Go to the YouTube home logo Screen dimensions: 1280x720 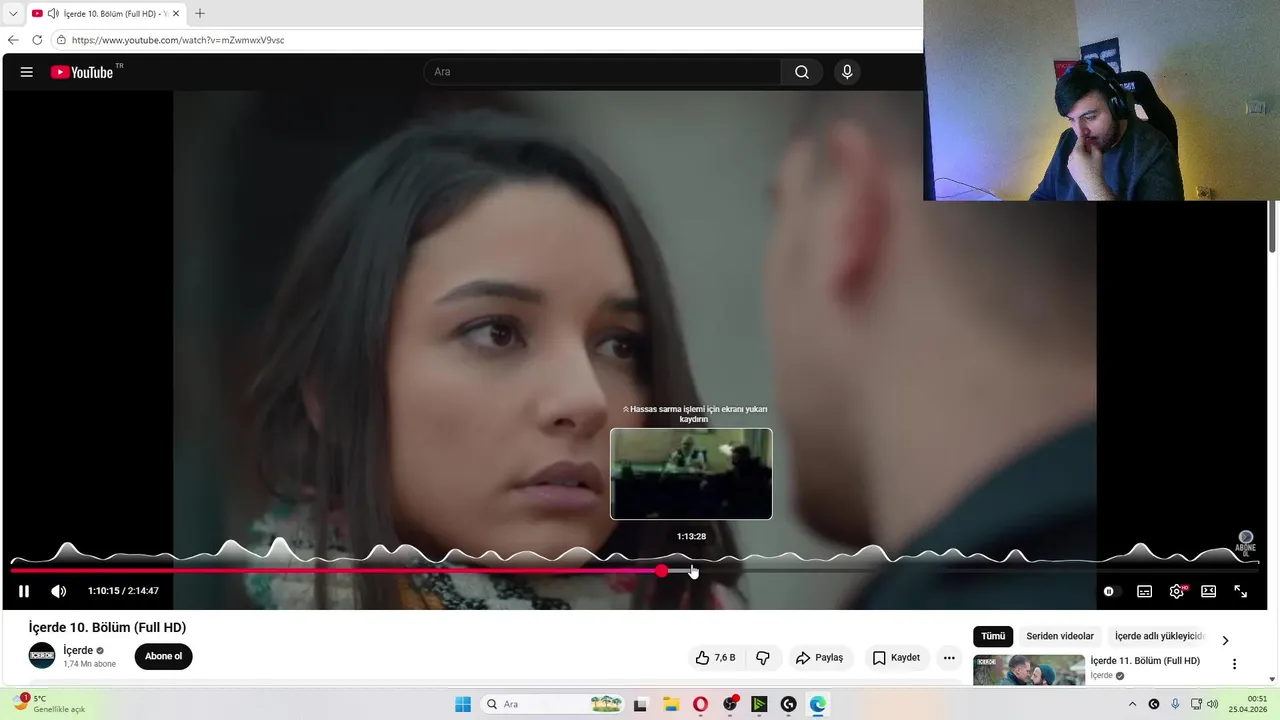click(82, 72)
